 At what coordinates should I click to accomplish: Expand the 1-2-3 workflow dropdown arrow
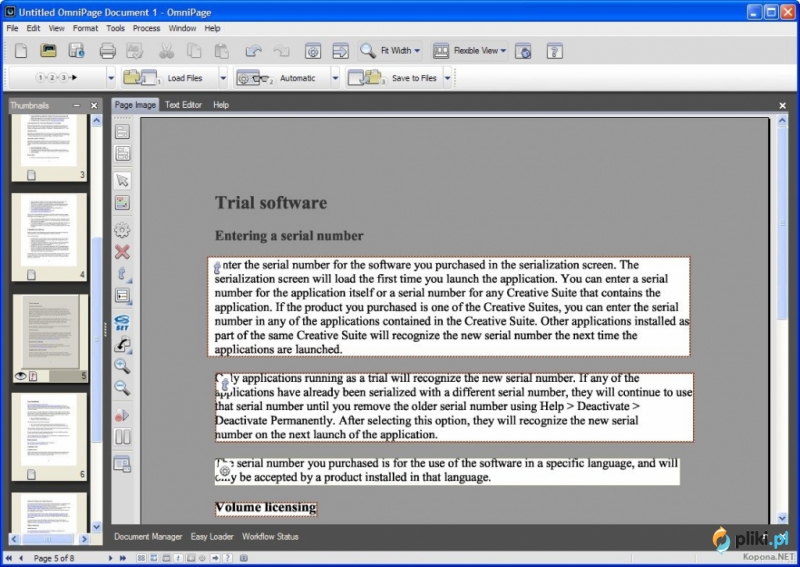111,78
